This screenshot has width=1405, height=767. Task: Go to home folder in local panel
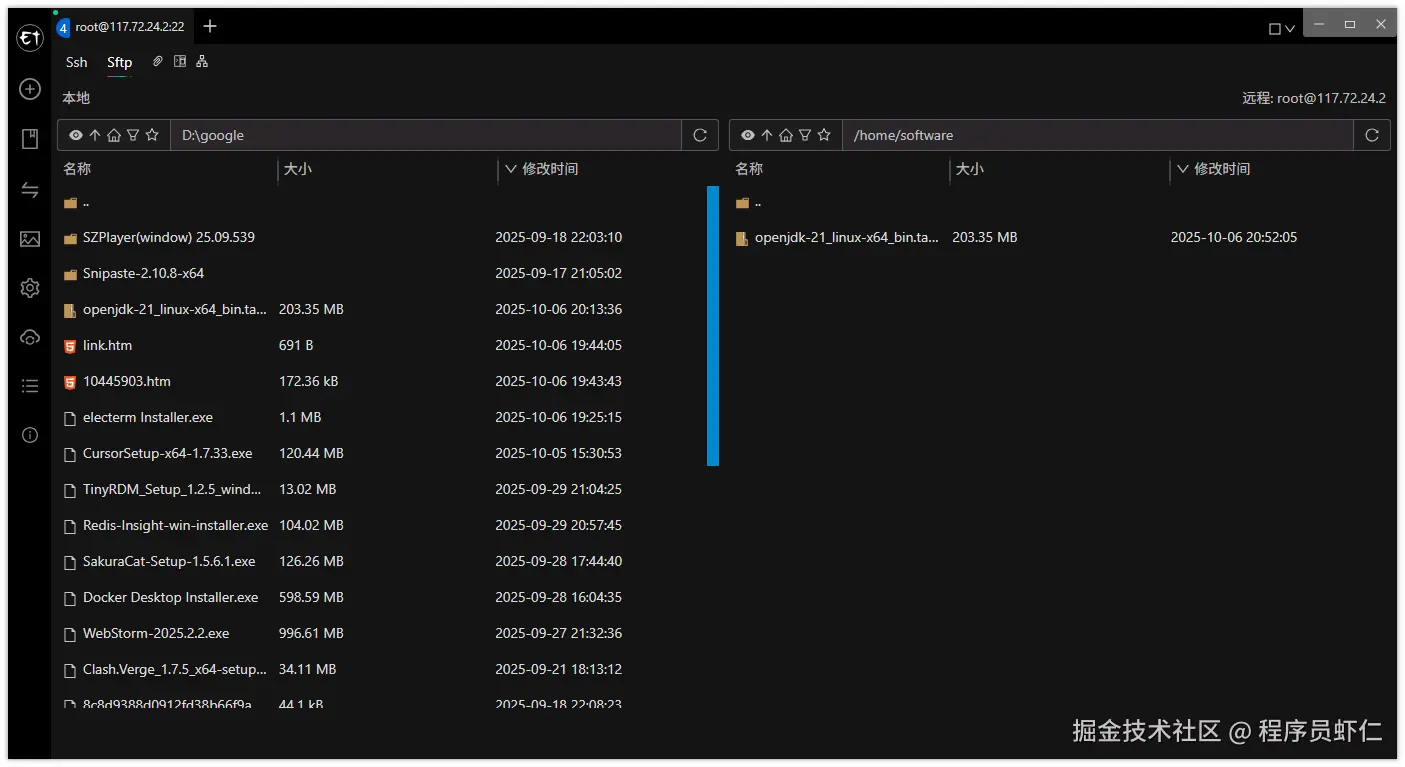point(114,135)
